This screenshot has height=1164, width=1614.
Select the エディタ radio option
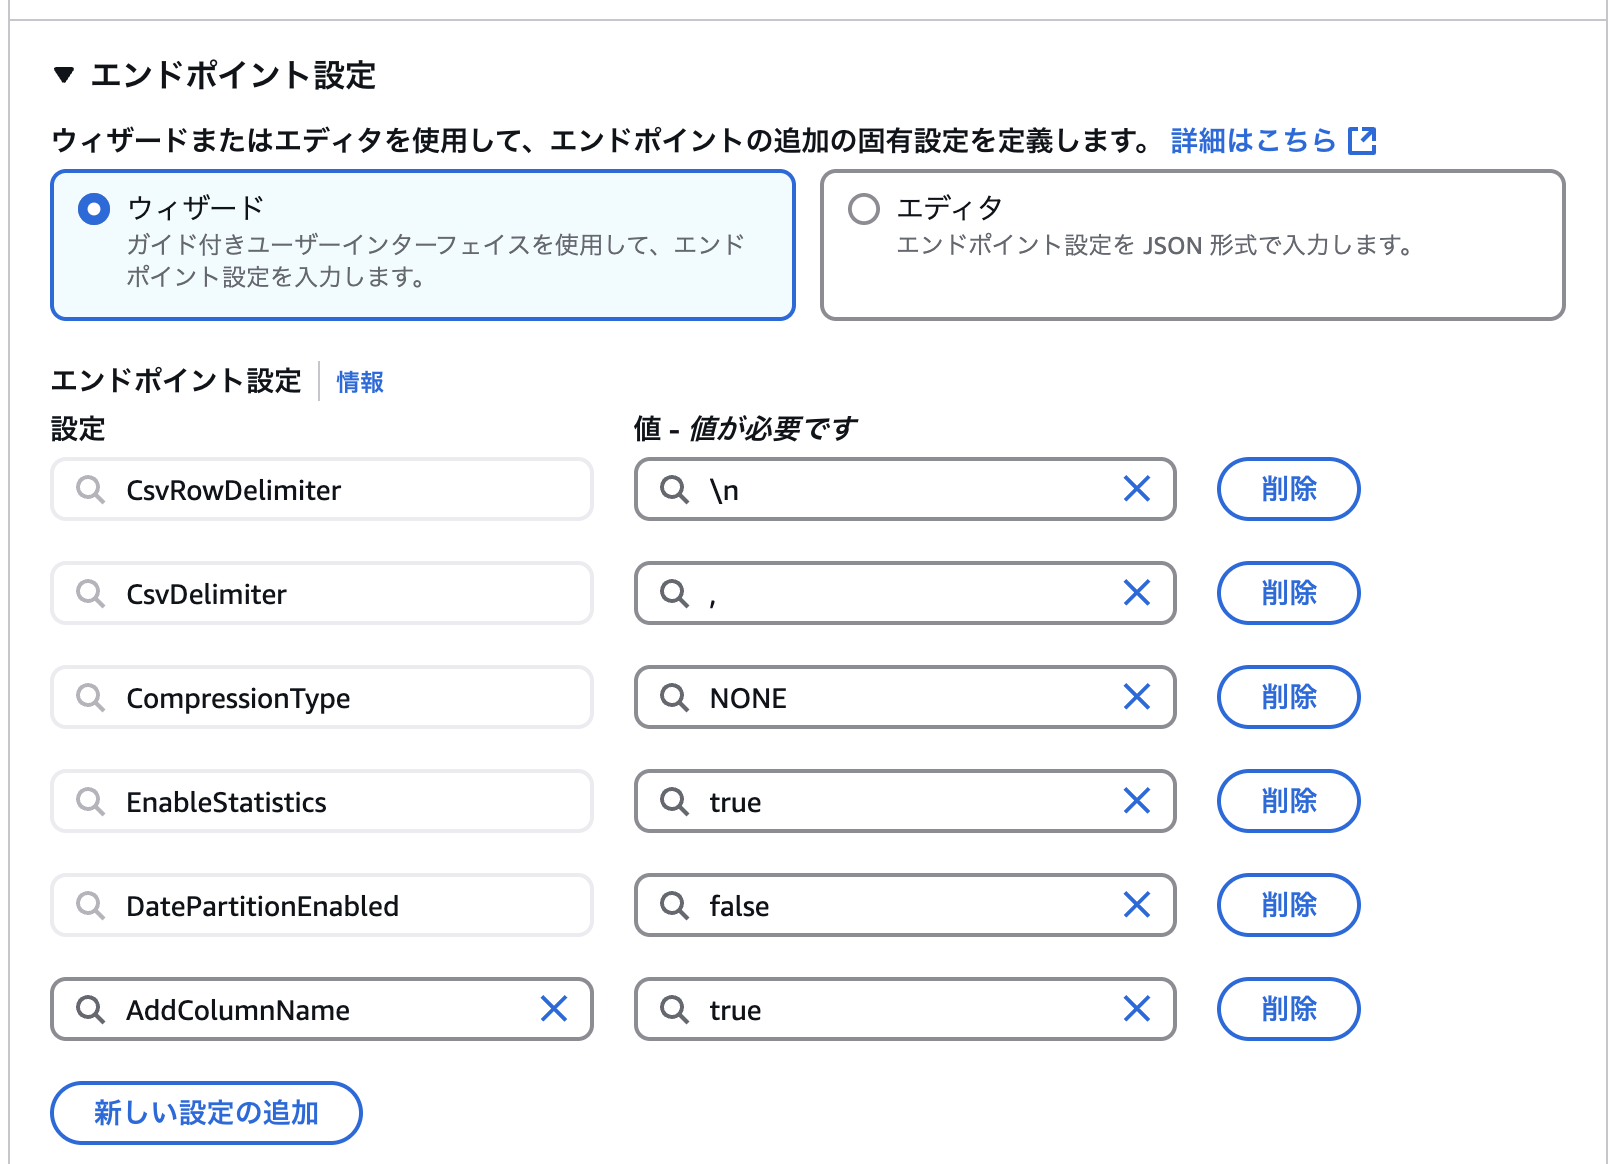point(864,209)
